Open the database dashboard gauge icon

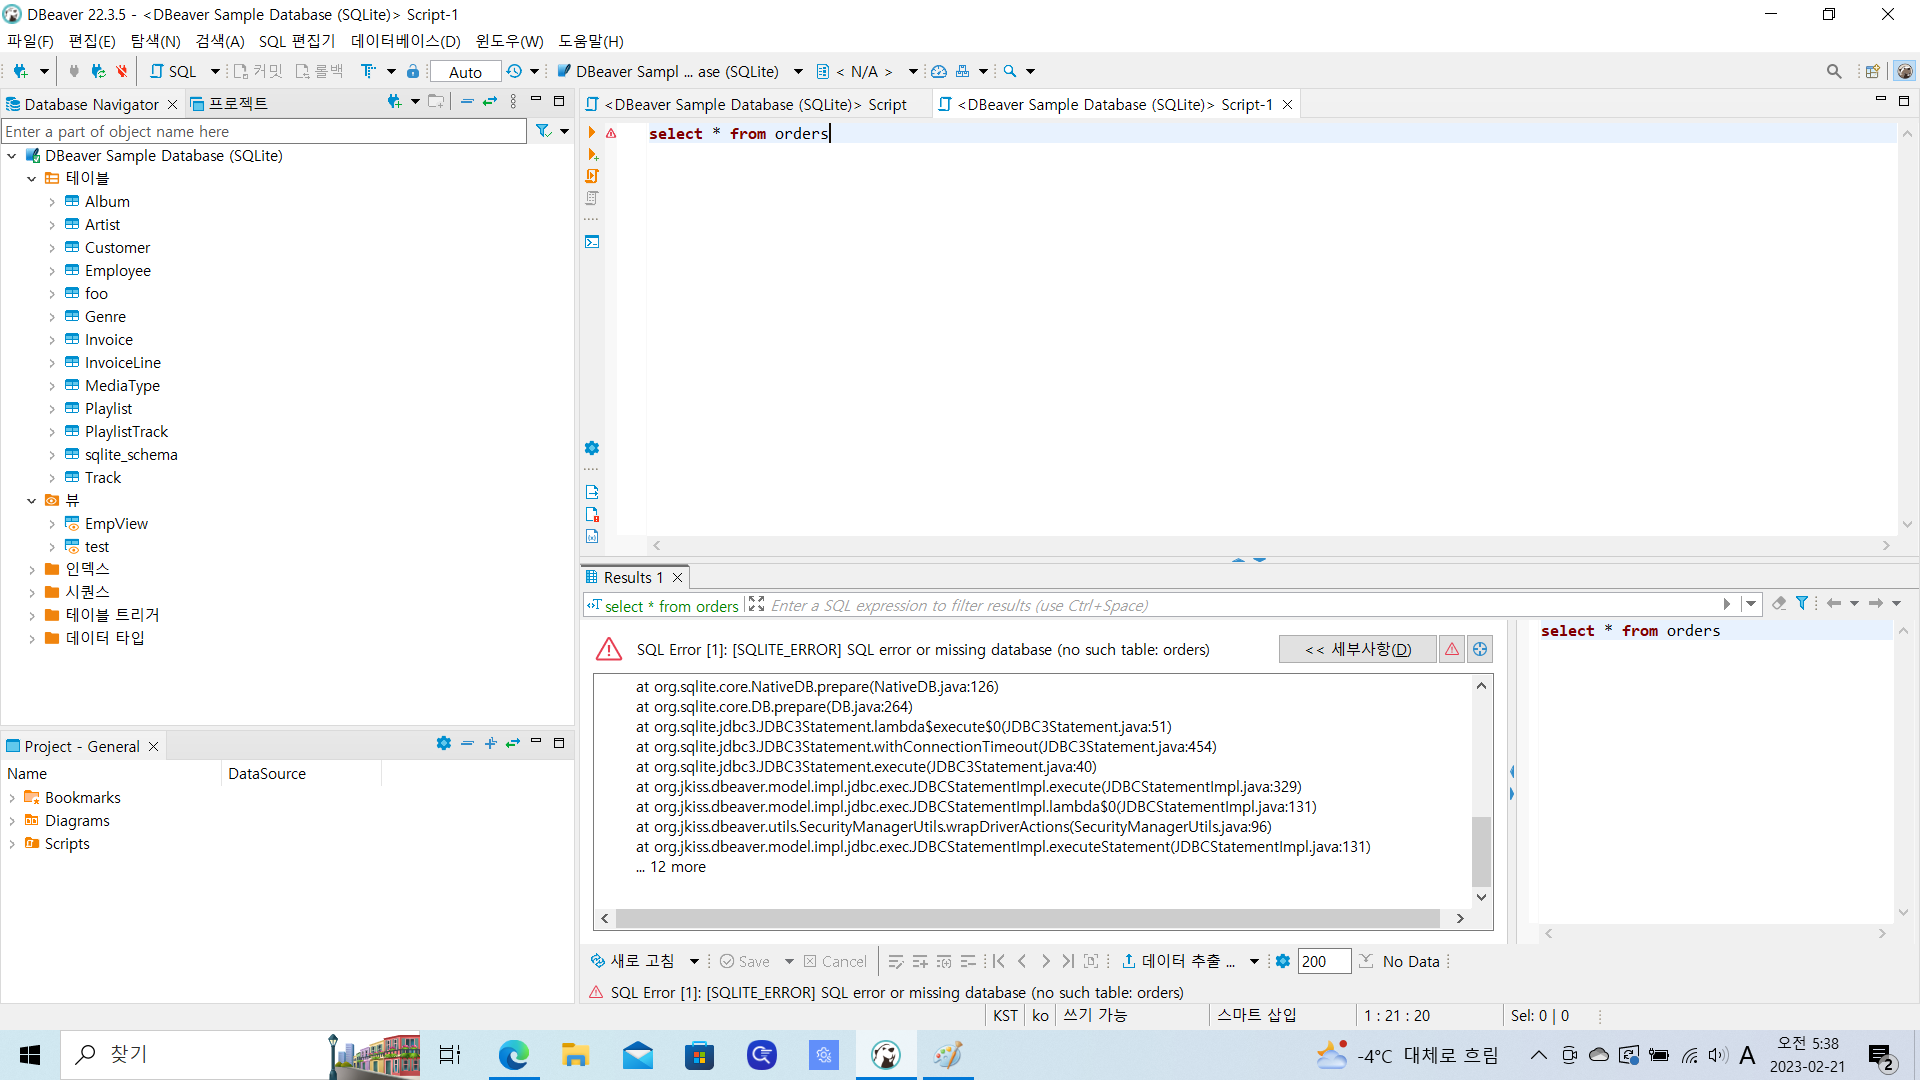[938, 71]
